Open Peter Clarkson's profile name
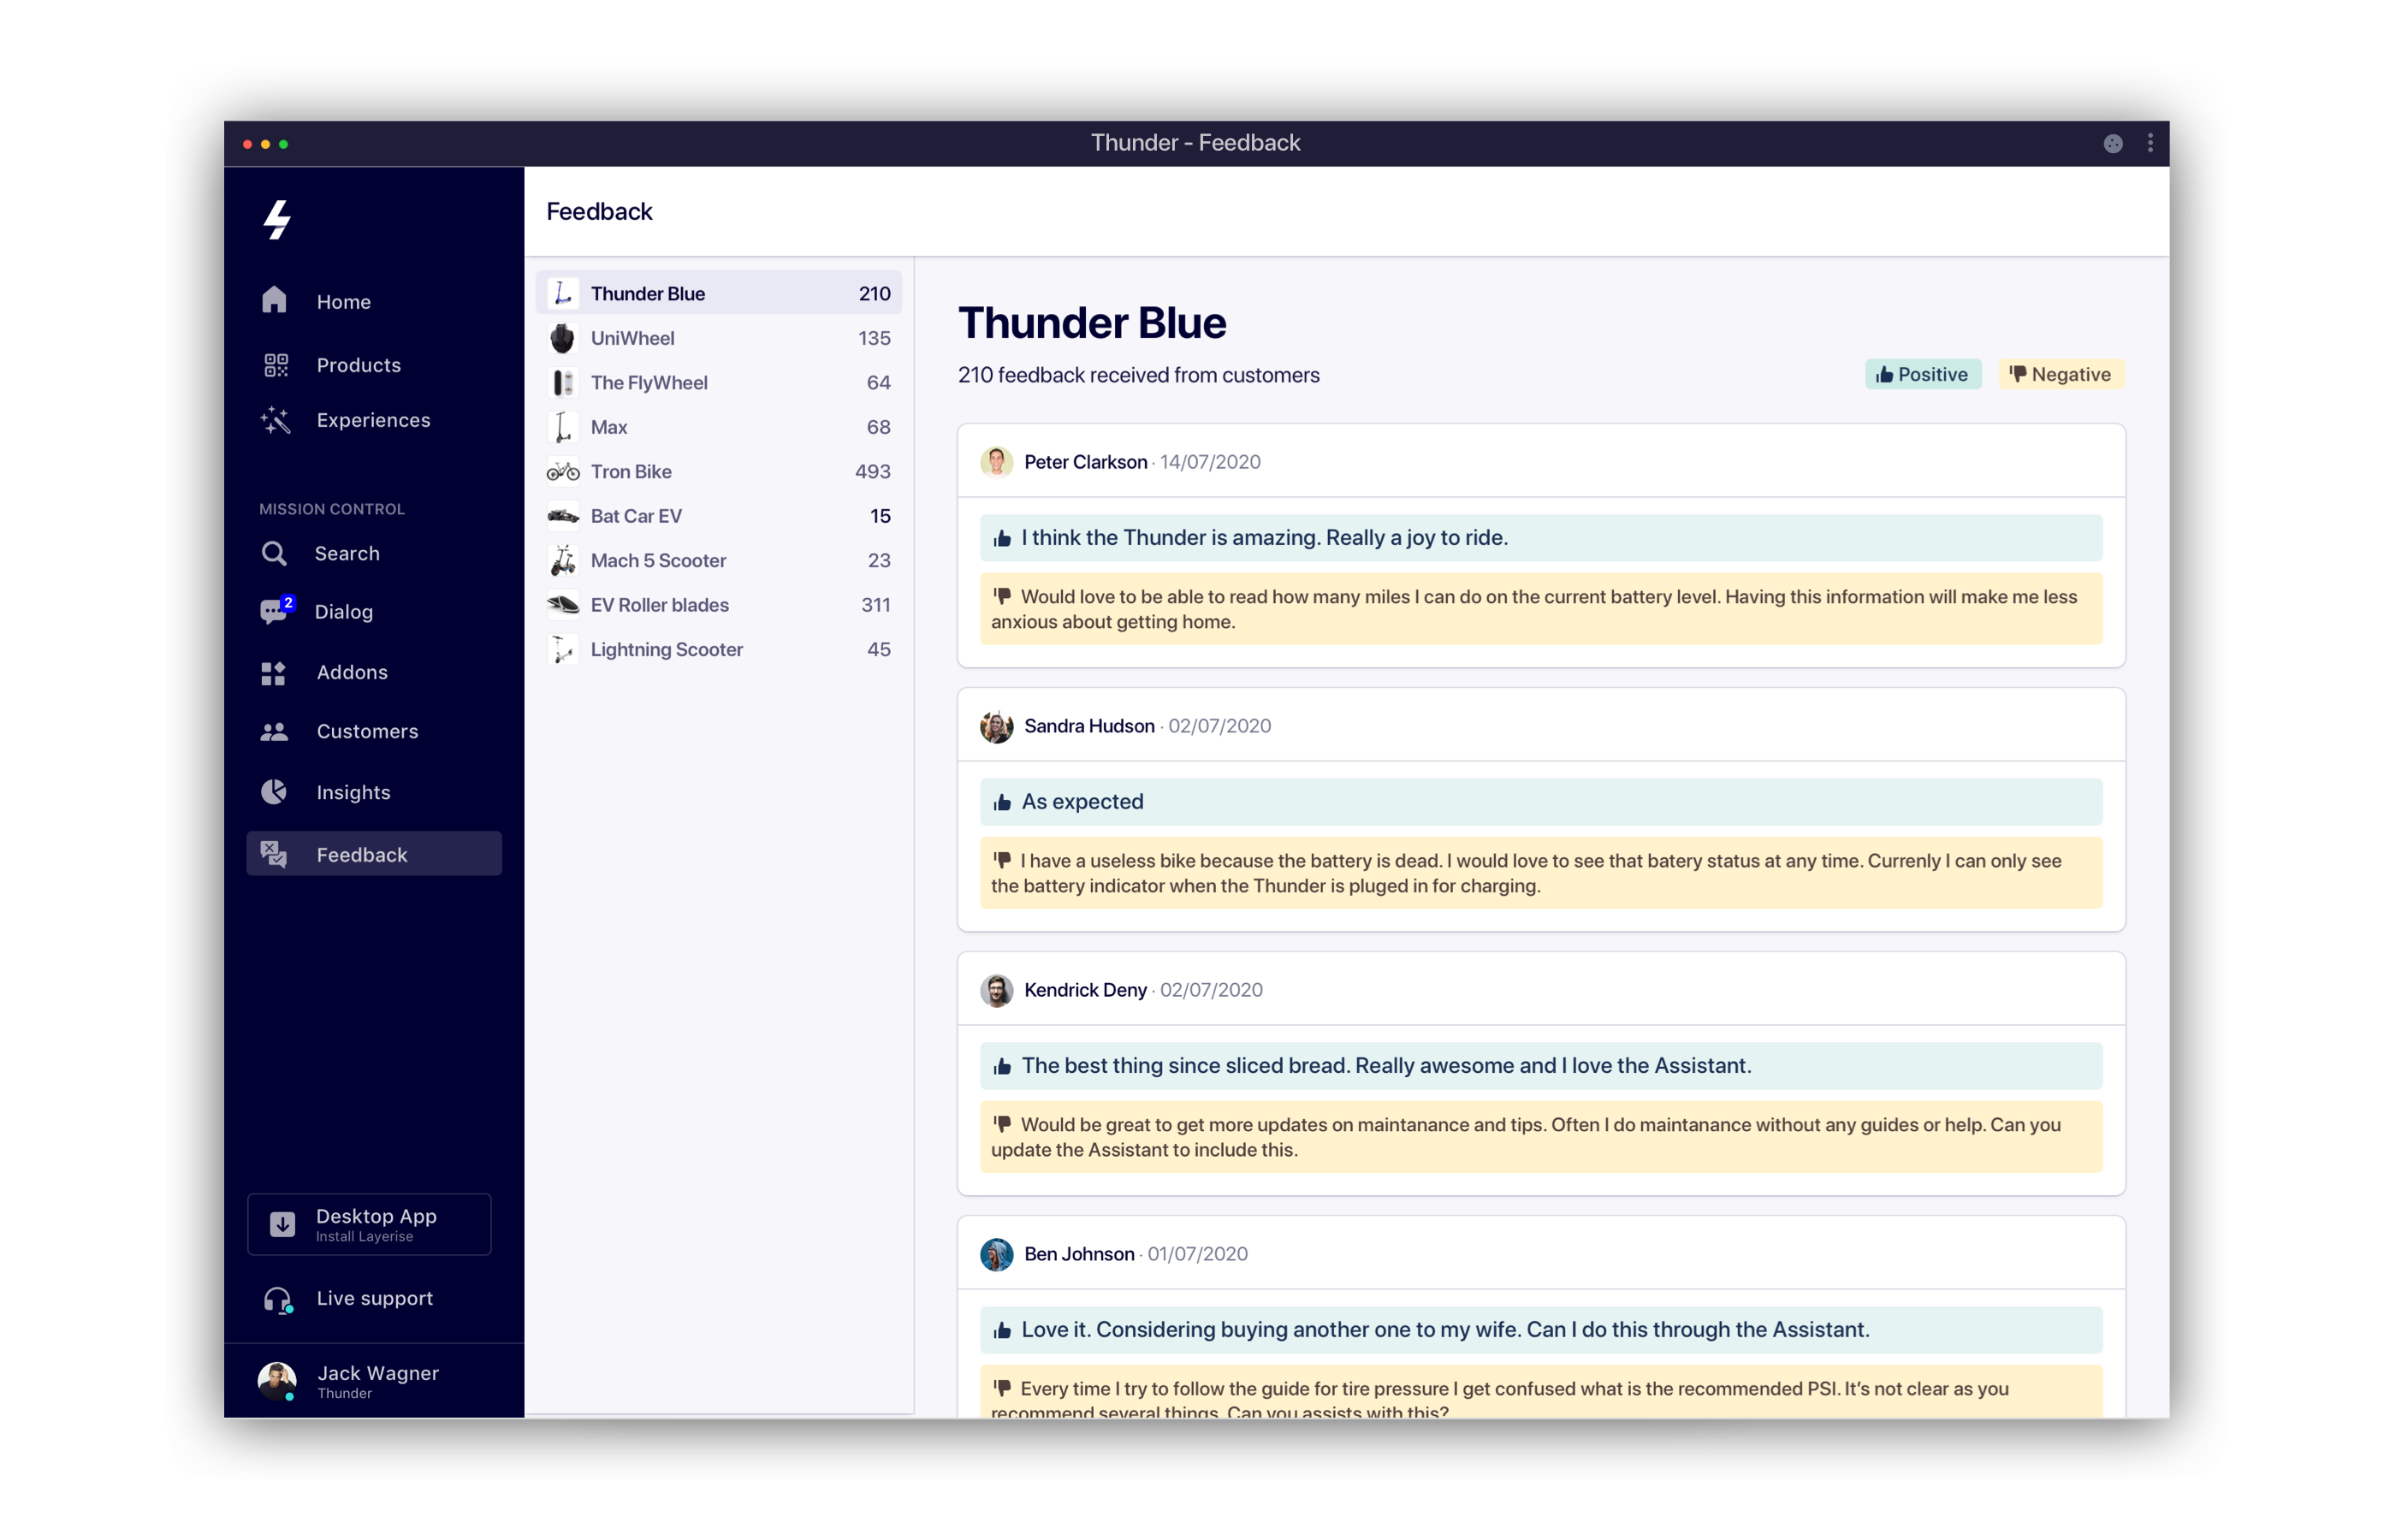This screenshot has width=2396, height=1540. coord(1085,462)
